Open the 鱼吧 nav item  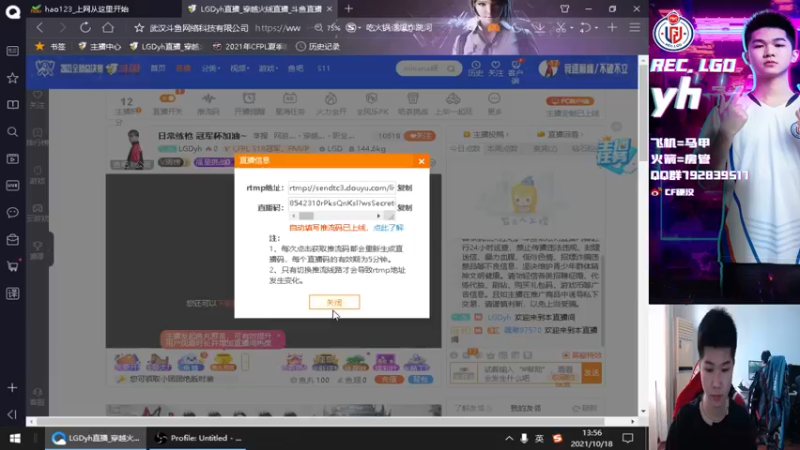click(295, 68)
